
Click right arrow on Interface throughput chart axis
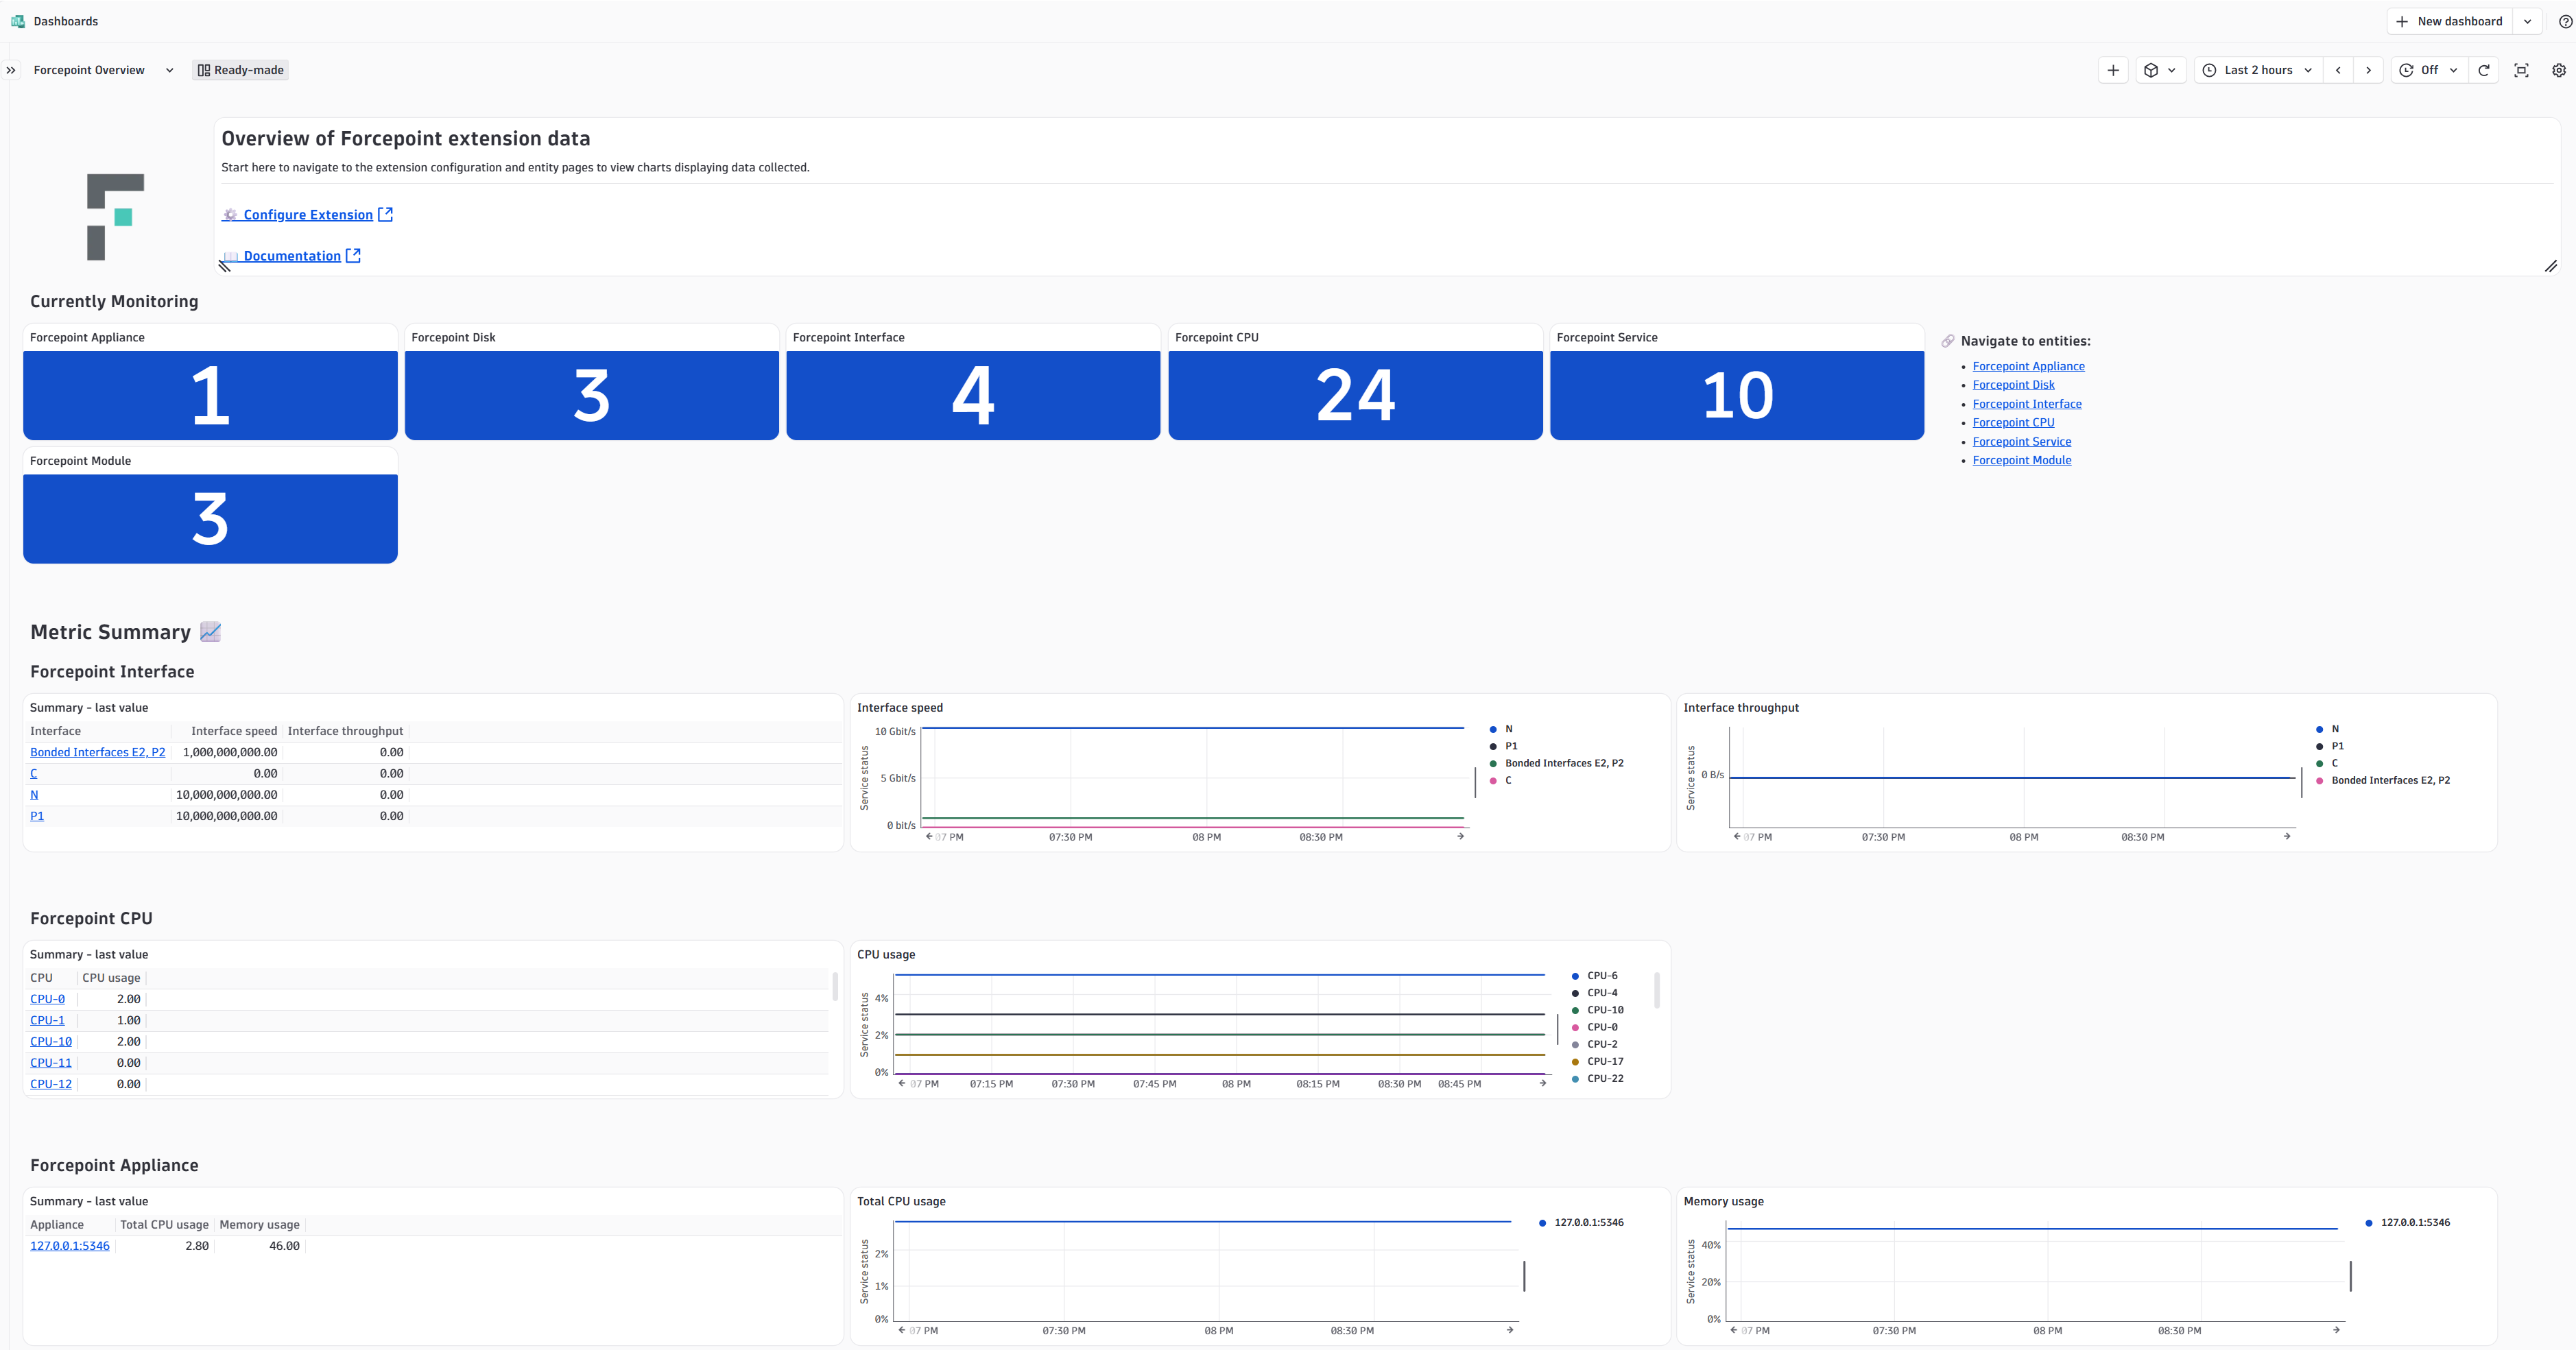point(2287,836)
